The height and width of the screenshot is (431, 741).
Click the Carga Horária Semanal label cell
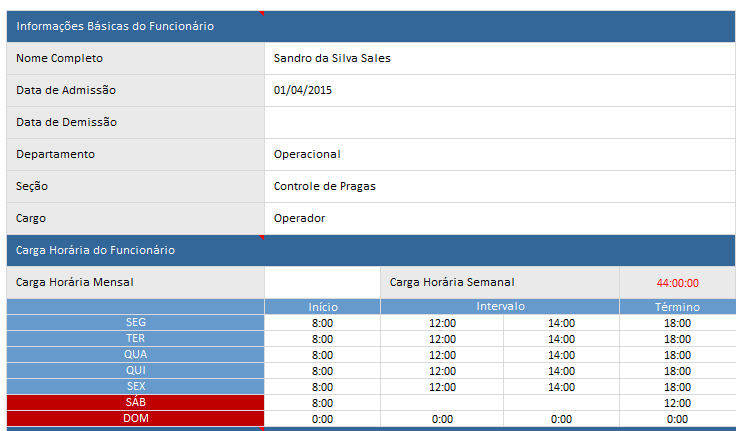(x=499, y=282)
